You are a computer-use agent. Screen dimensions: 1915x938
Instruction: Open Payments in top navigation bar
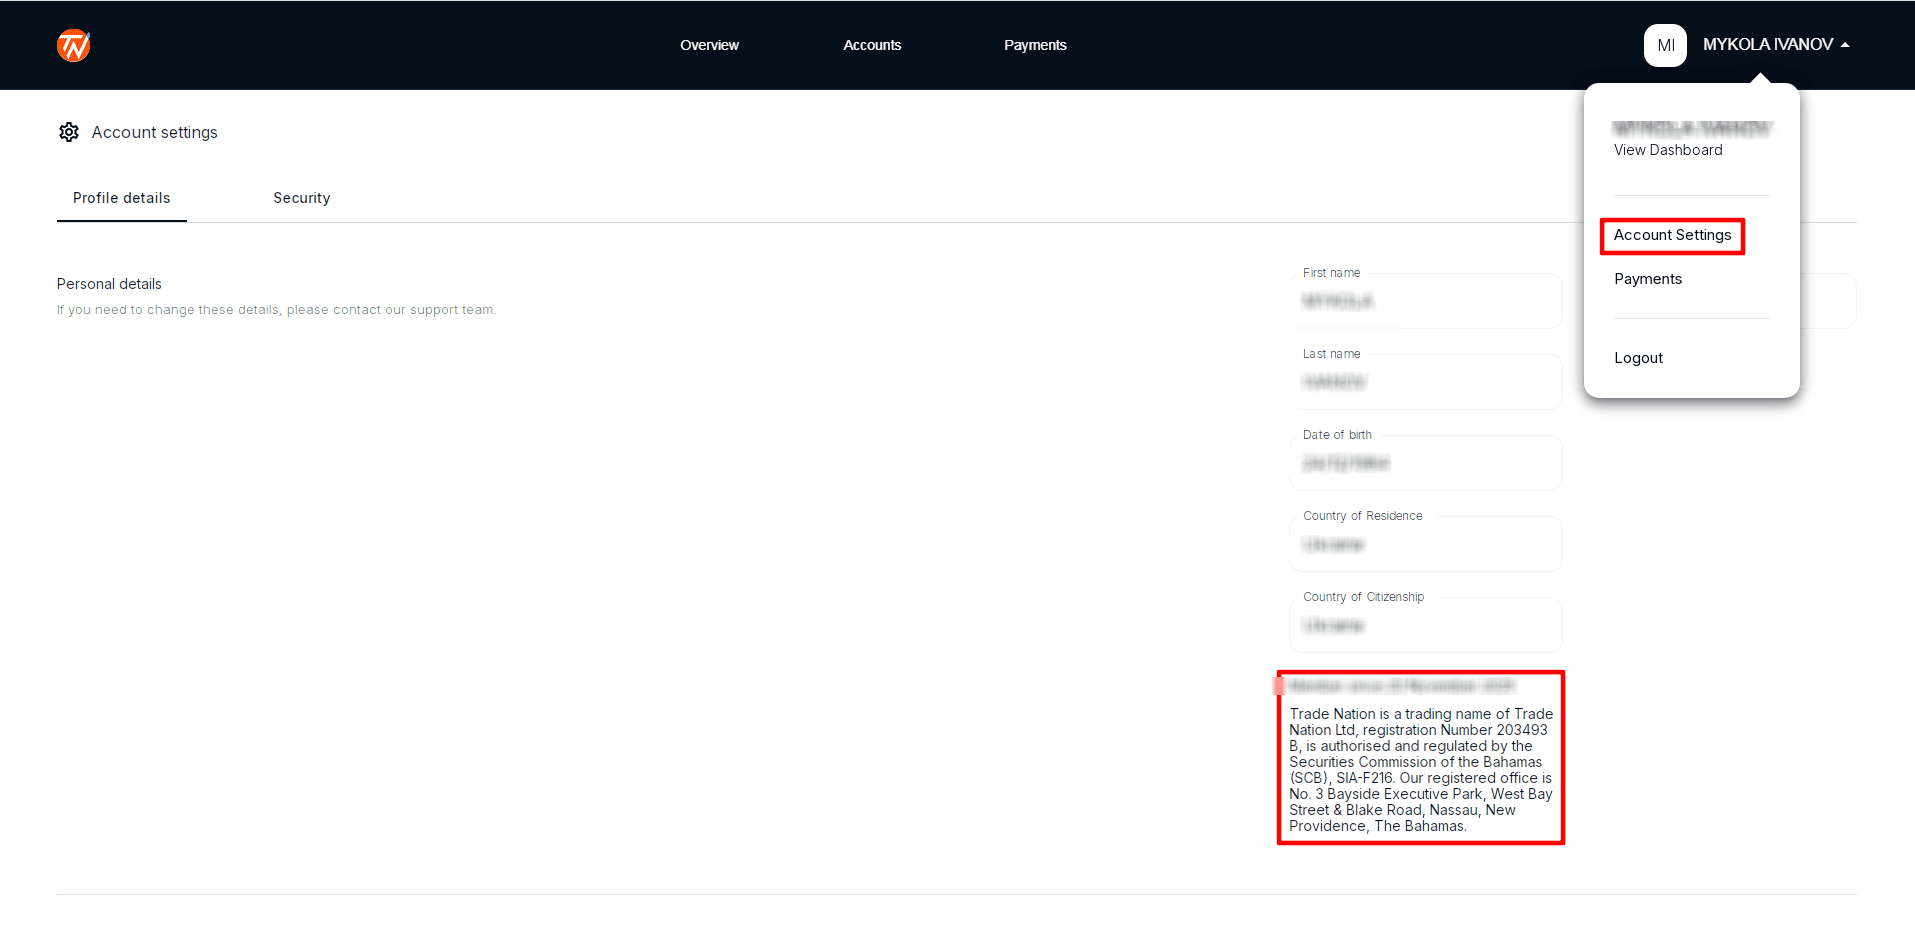pyautogui.click(x=1035, y=45)
